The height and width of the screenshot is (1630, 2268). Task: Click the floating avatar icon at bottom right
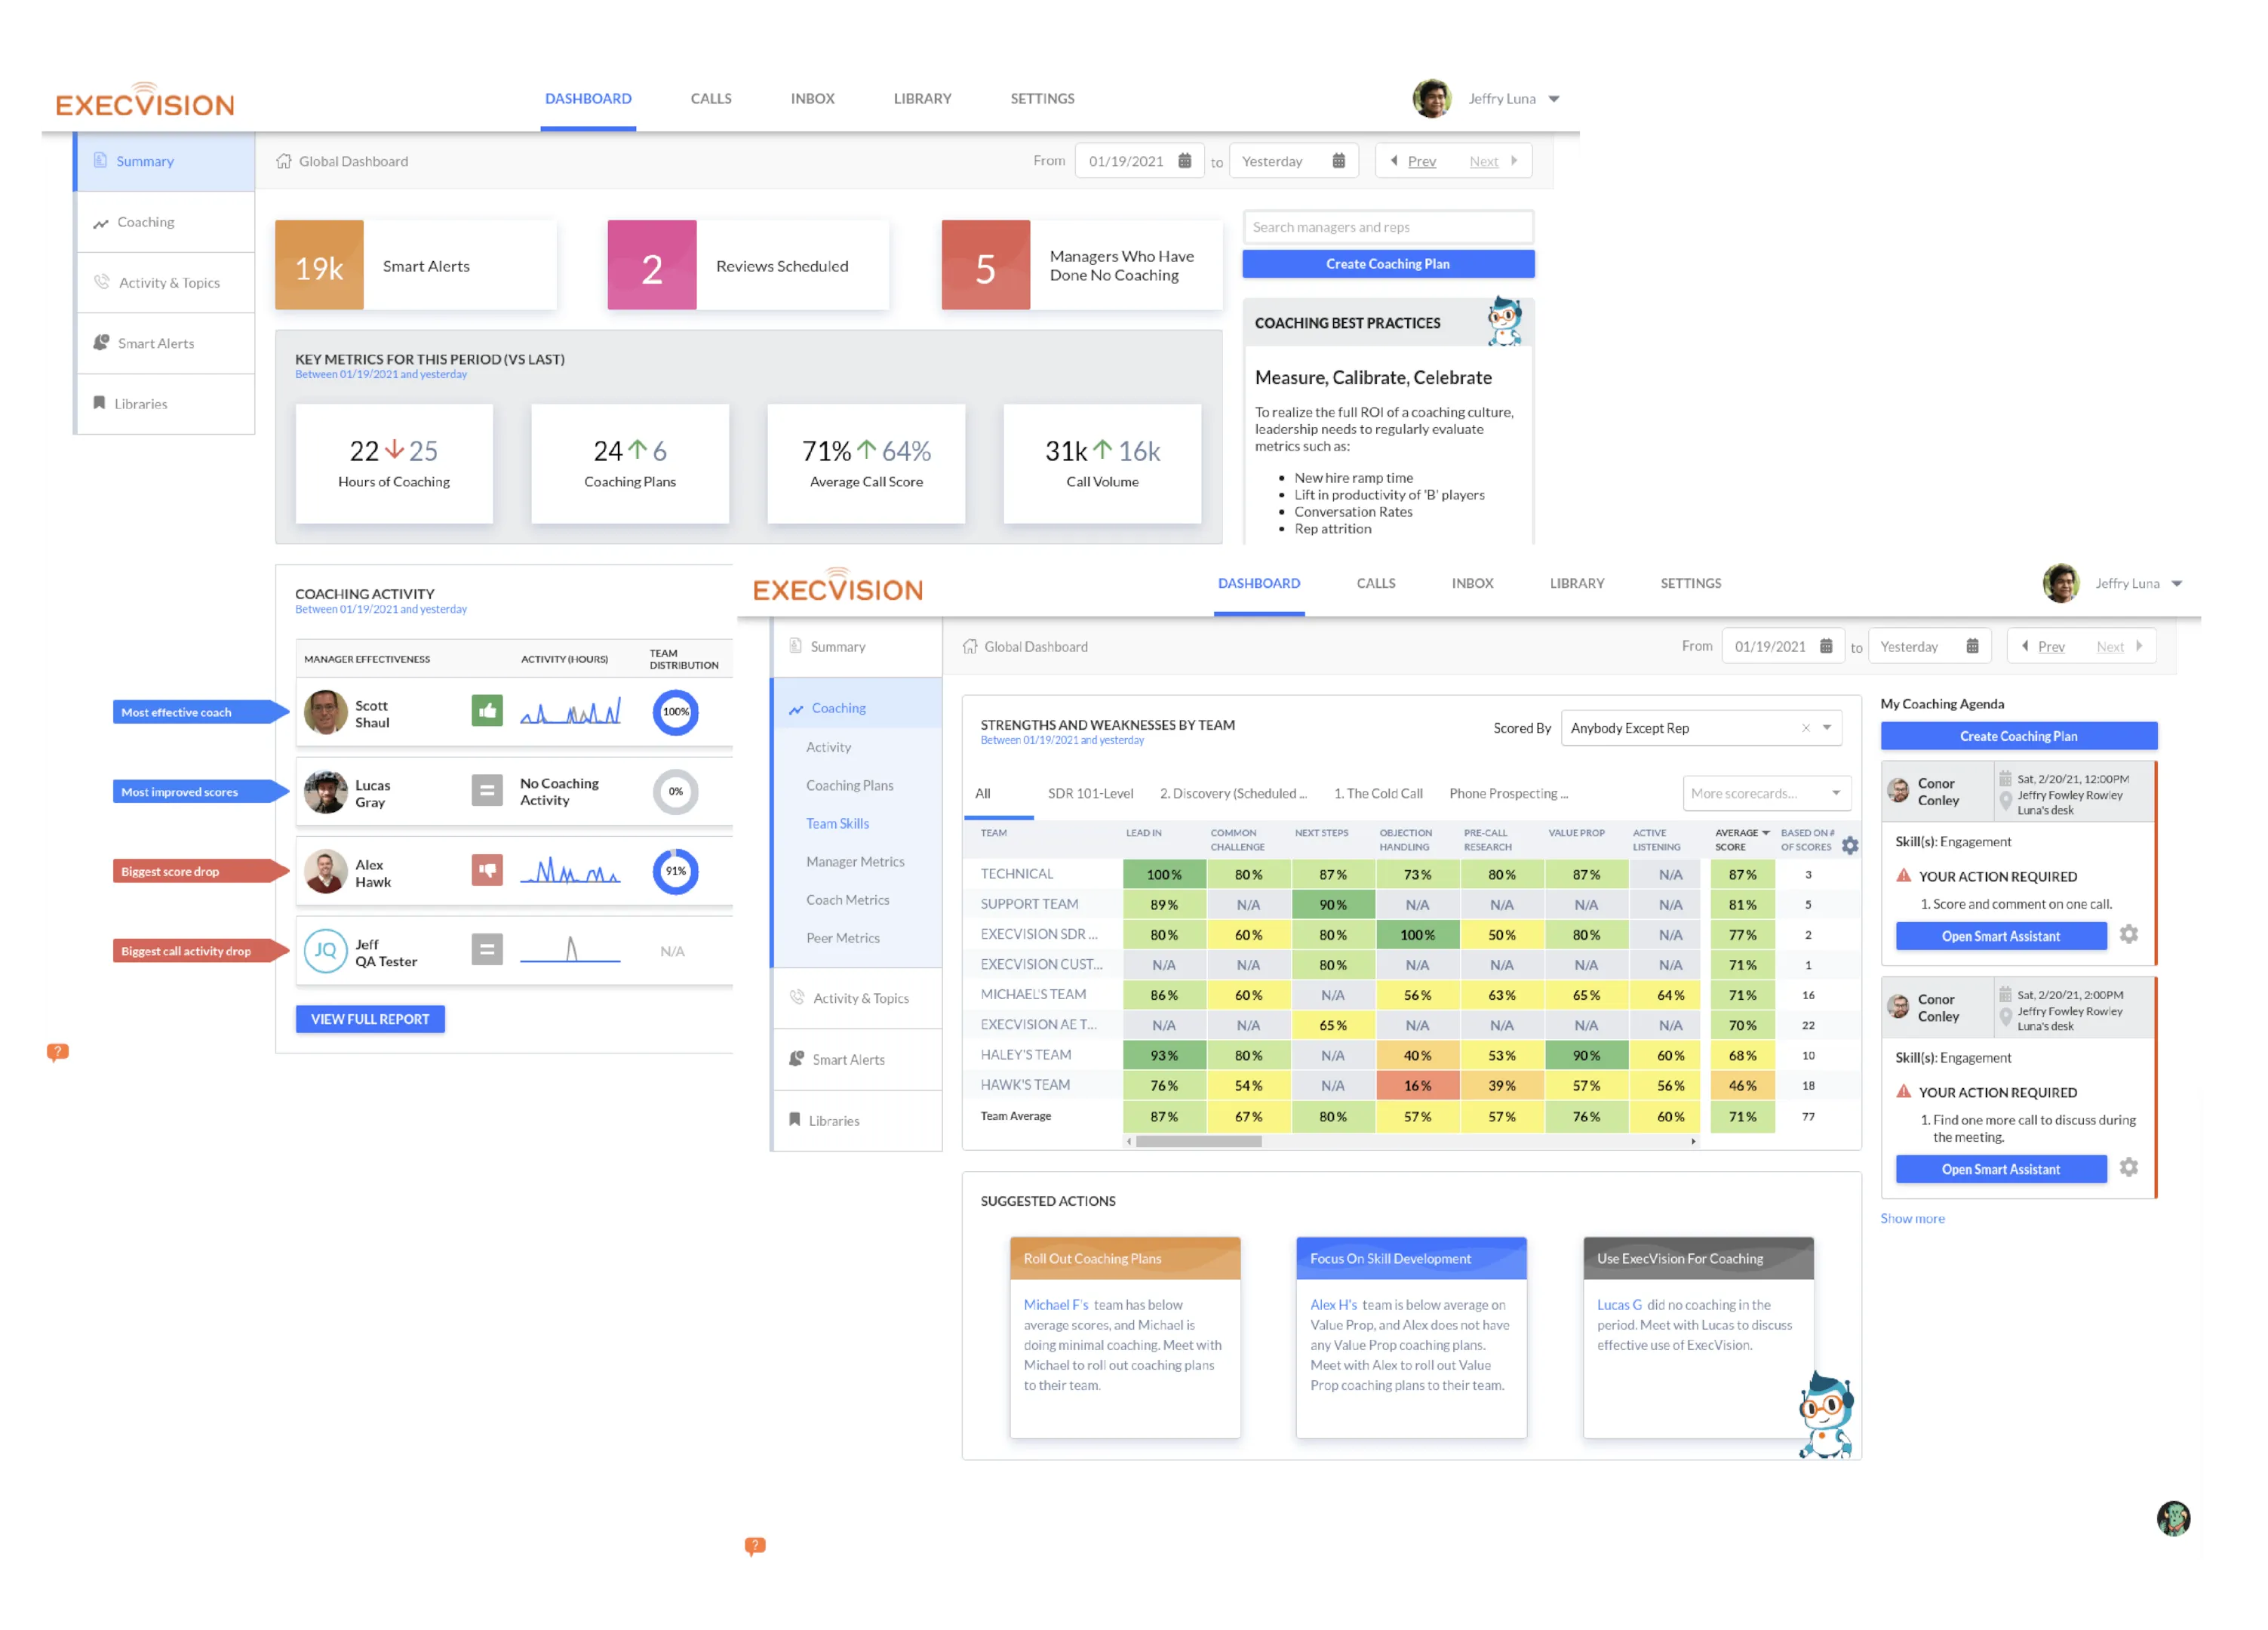(2173, 1518)
